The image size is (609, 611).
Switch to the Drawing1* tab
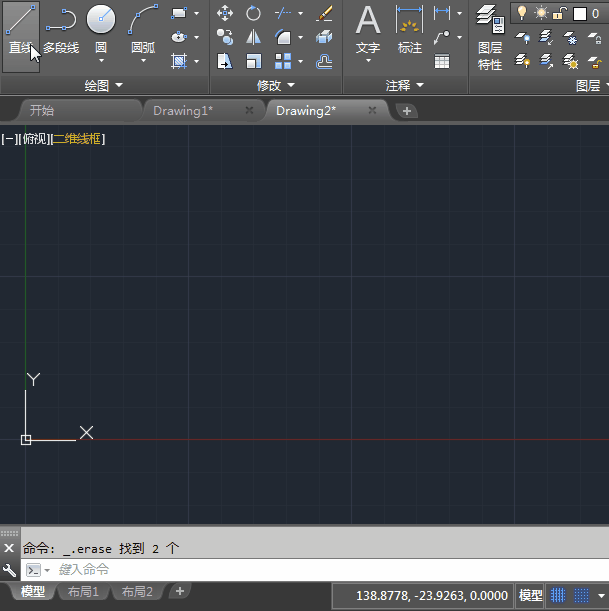coord(183,111)
